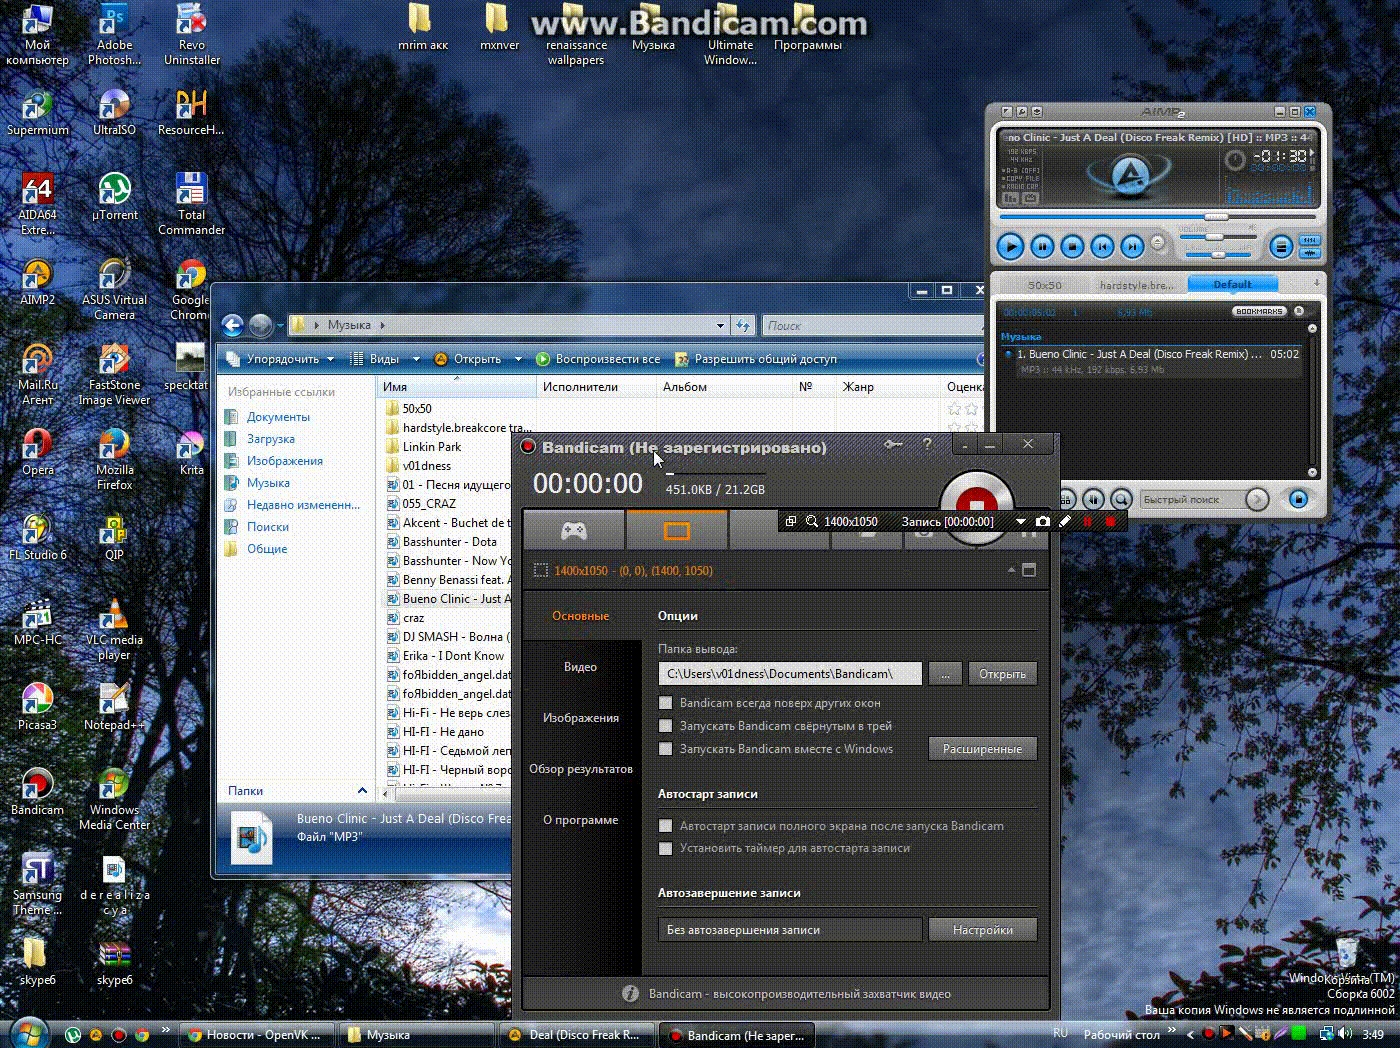The height and width of the screenshot is (1048, 1400).
Task: Click the browse '...' button for output folder
Action: tap(945, 674)
